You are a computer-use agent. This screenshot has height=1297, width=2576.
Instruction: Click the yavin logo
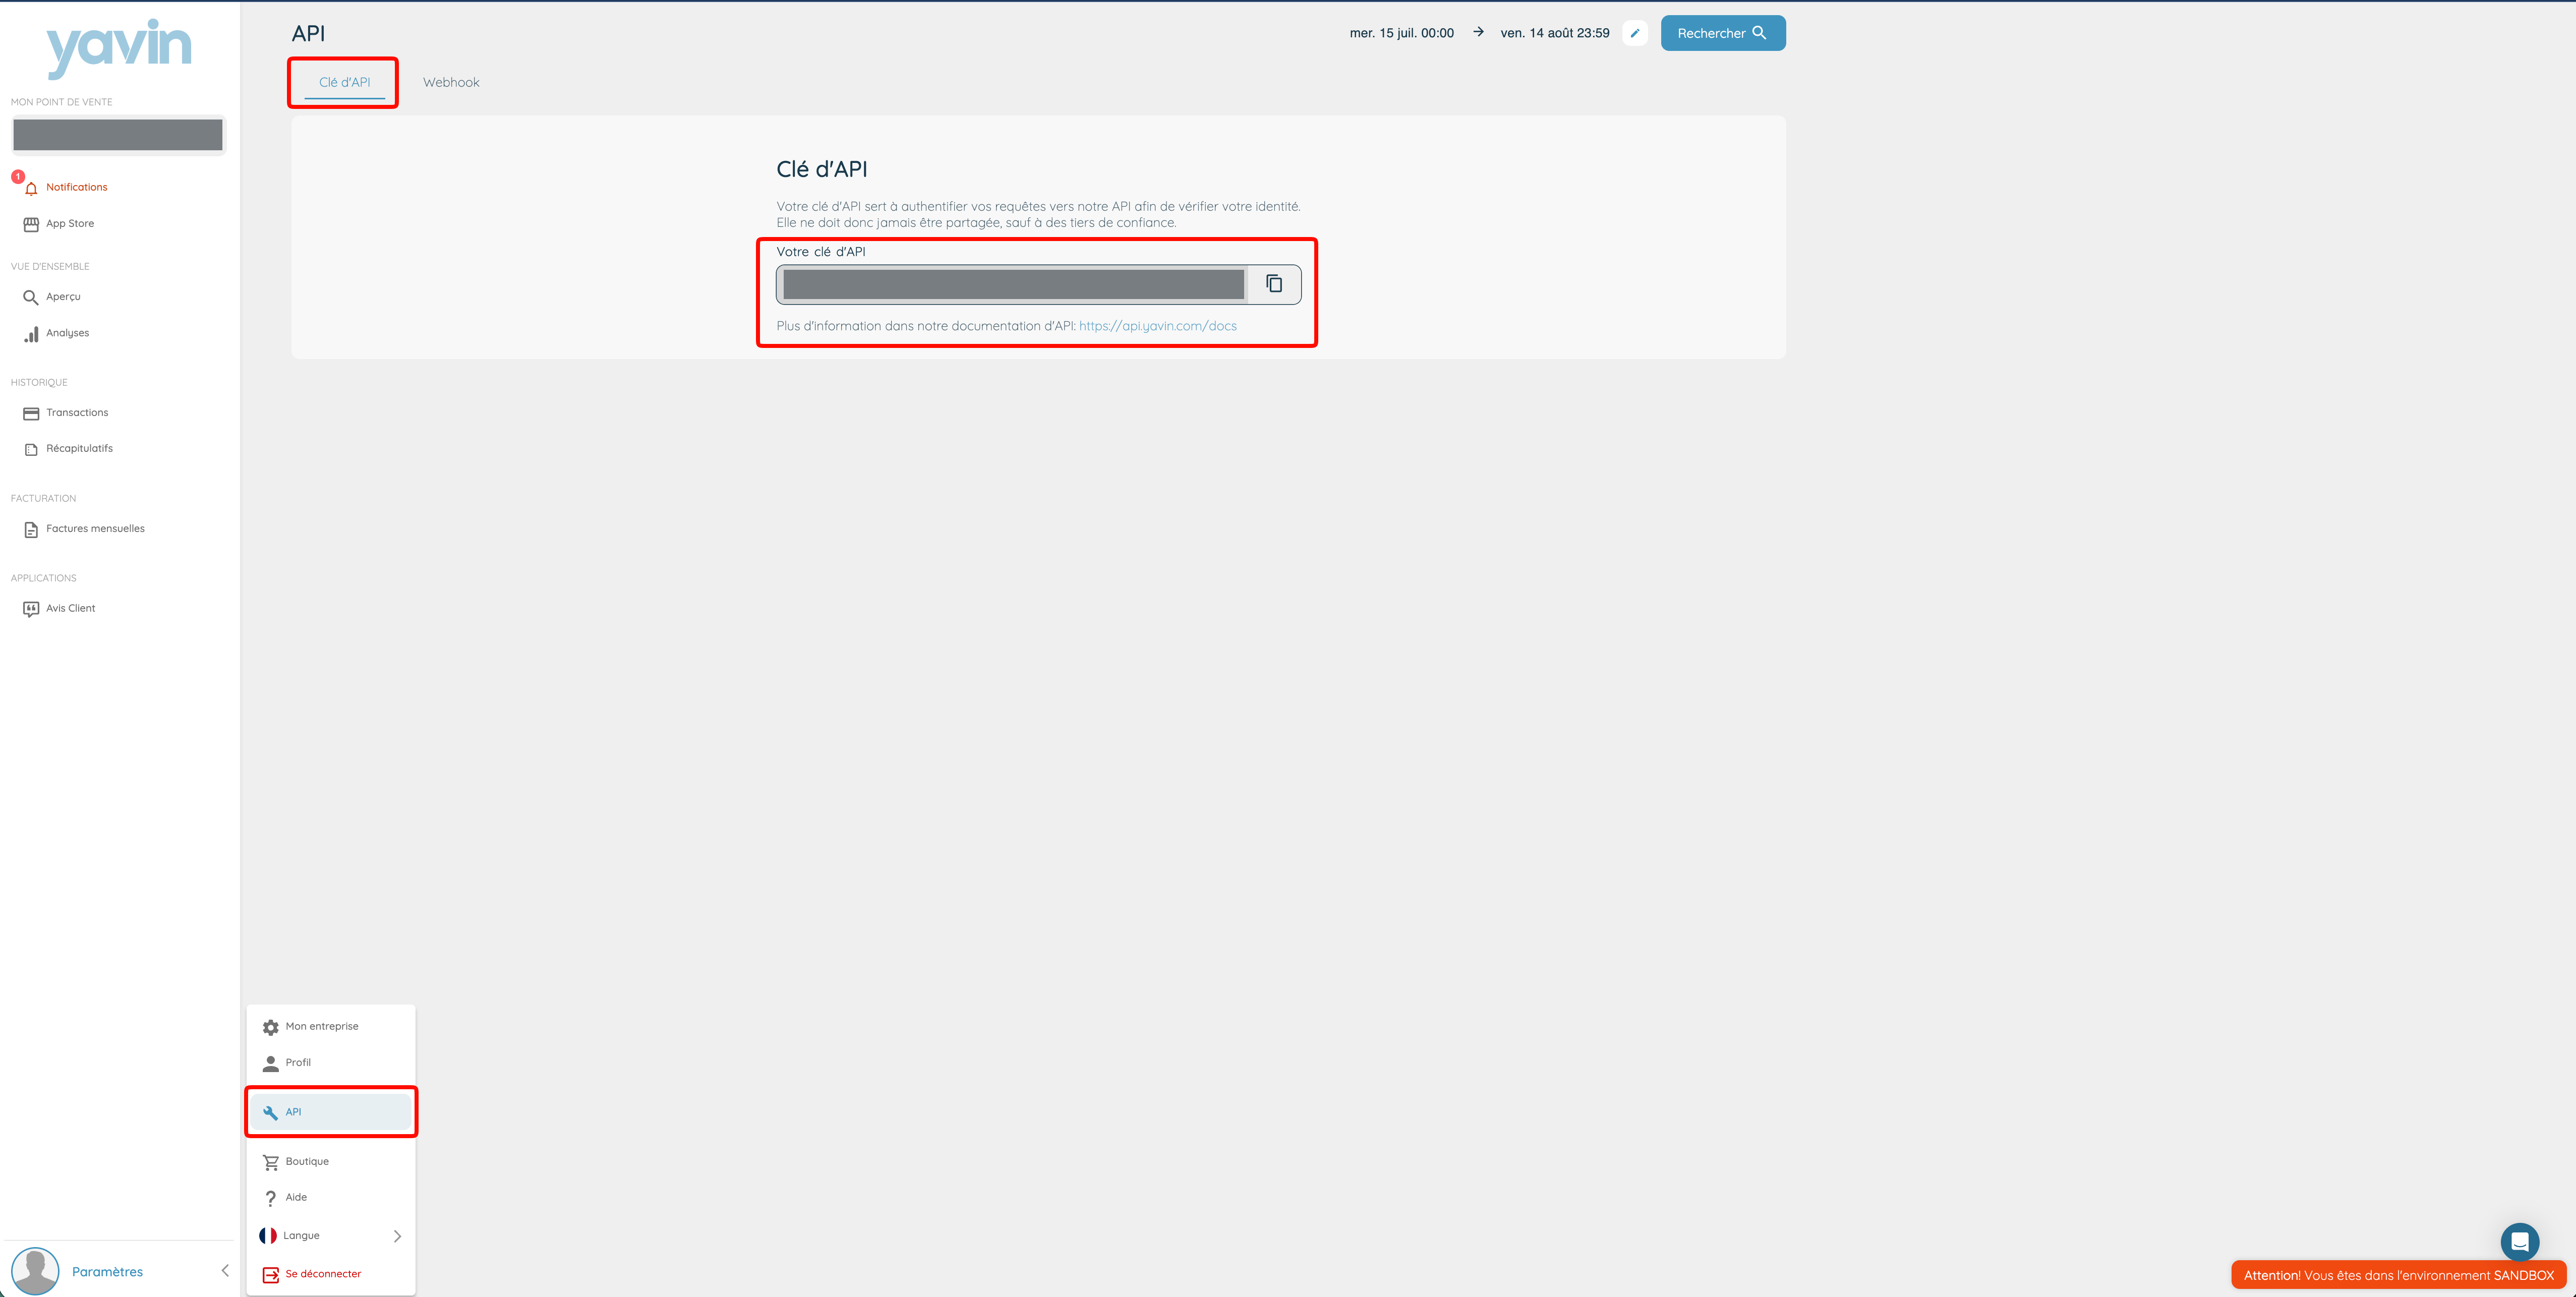(118, 48)
